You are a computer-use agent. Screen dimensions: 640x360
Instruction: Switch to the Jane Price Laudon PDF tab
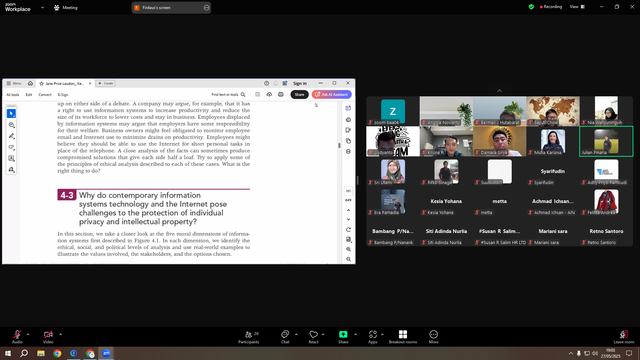[64, 83]
